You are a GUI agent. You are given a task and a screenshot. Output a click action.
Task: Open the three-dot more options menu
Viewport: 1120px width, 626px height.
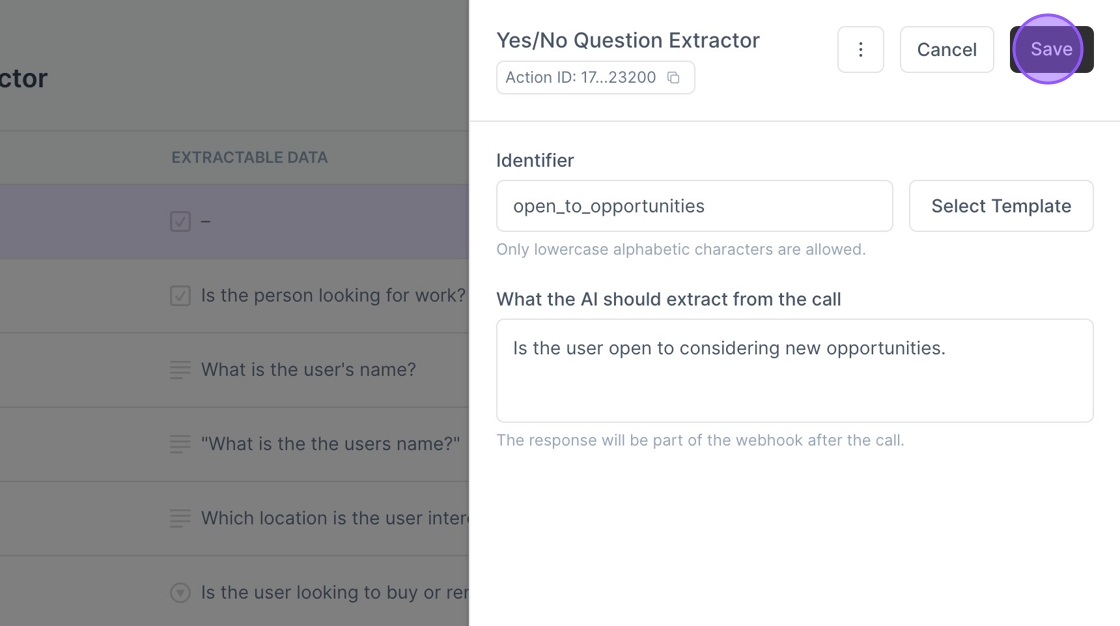click(x=860, y=50)
